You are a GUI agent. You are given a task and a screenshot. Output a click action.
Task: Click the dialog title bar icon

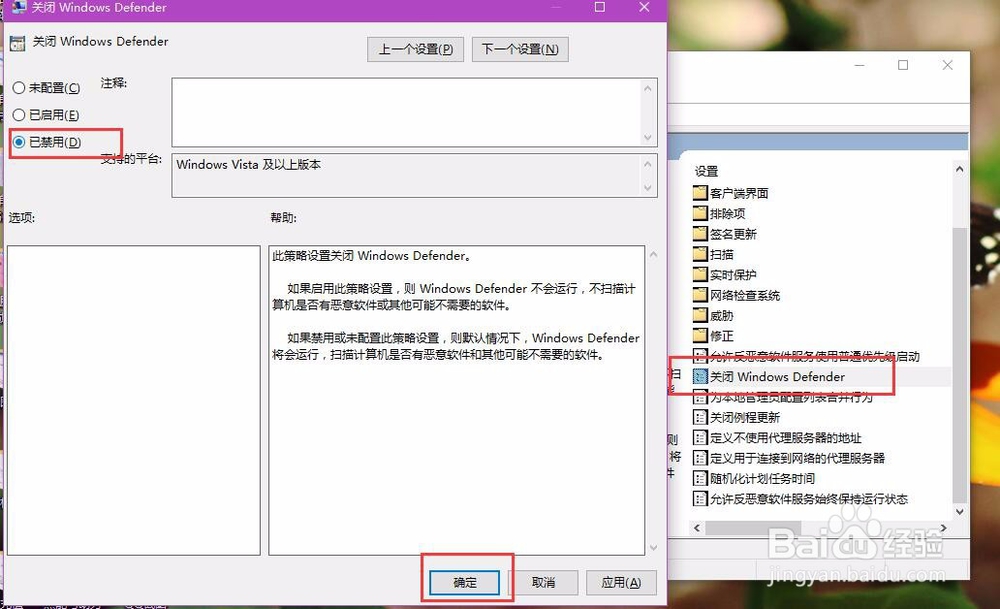[19, 8]
